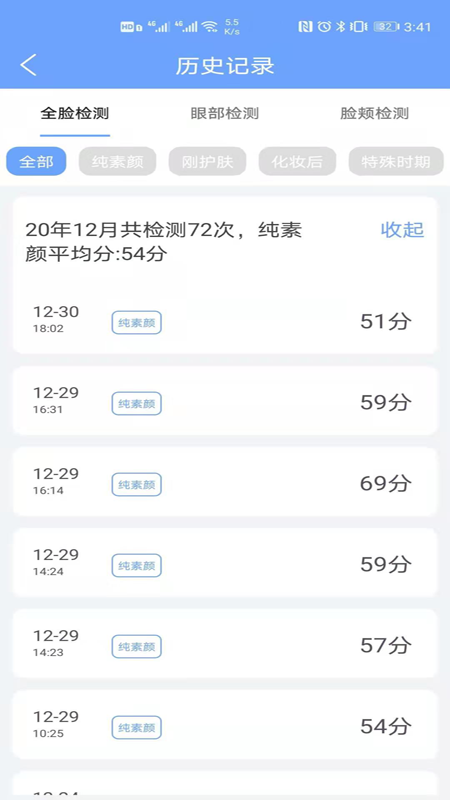Screen dimensions: 450x800
Task: Switch to the 眼部检测 tab
Action: [x=225, y=113]
